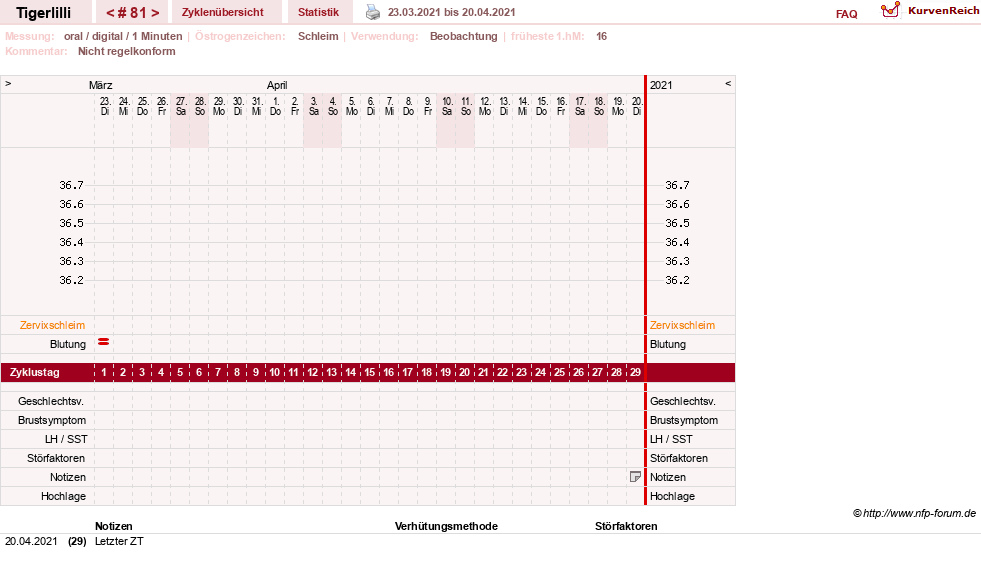Screen dimensions: 981x585
Task: Click the right Hochlage row label
Action: tap(672, 496)
